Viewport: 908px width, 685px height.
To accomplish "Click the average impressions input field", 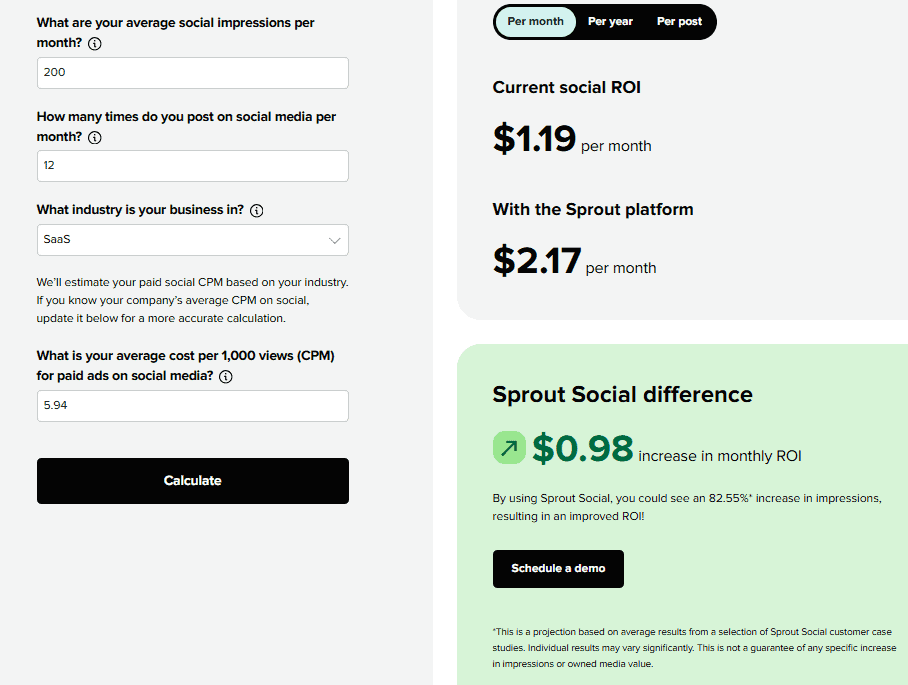I will point(192,73).
